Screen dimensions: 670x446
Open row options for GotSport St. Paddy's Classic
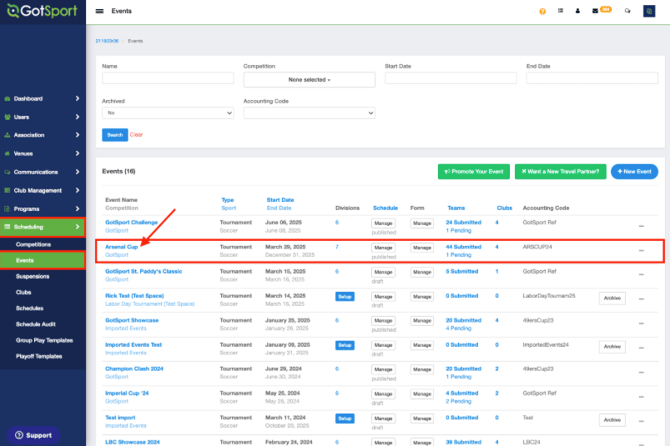point(641,275)
